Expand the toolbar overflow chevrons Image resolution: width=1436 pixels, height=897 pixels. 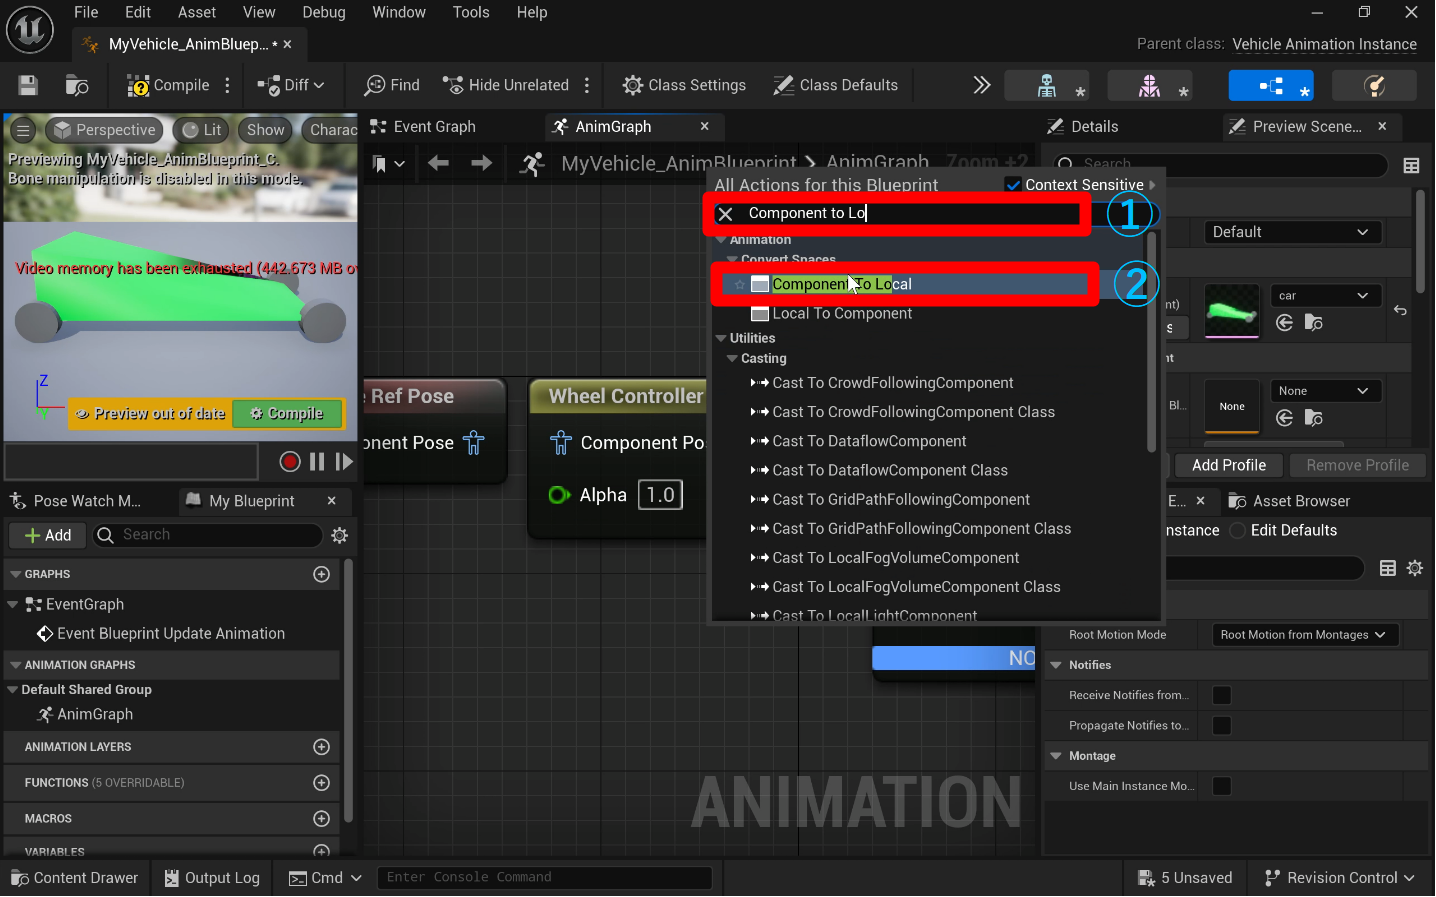tap(982, 86)
